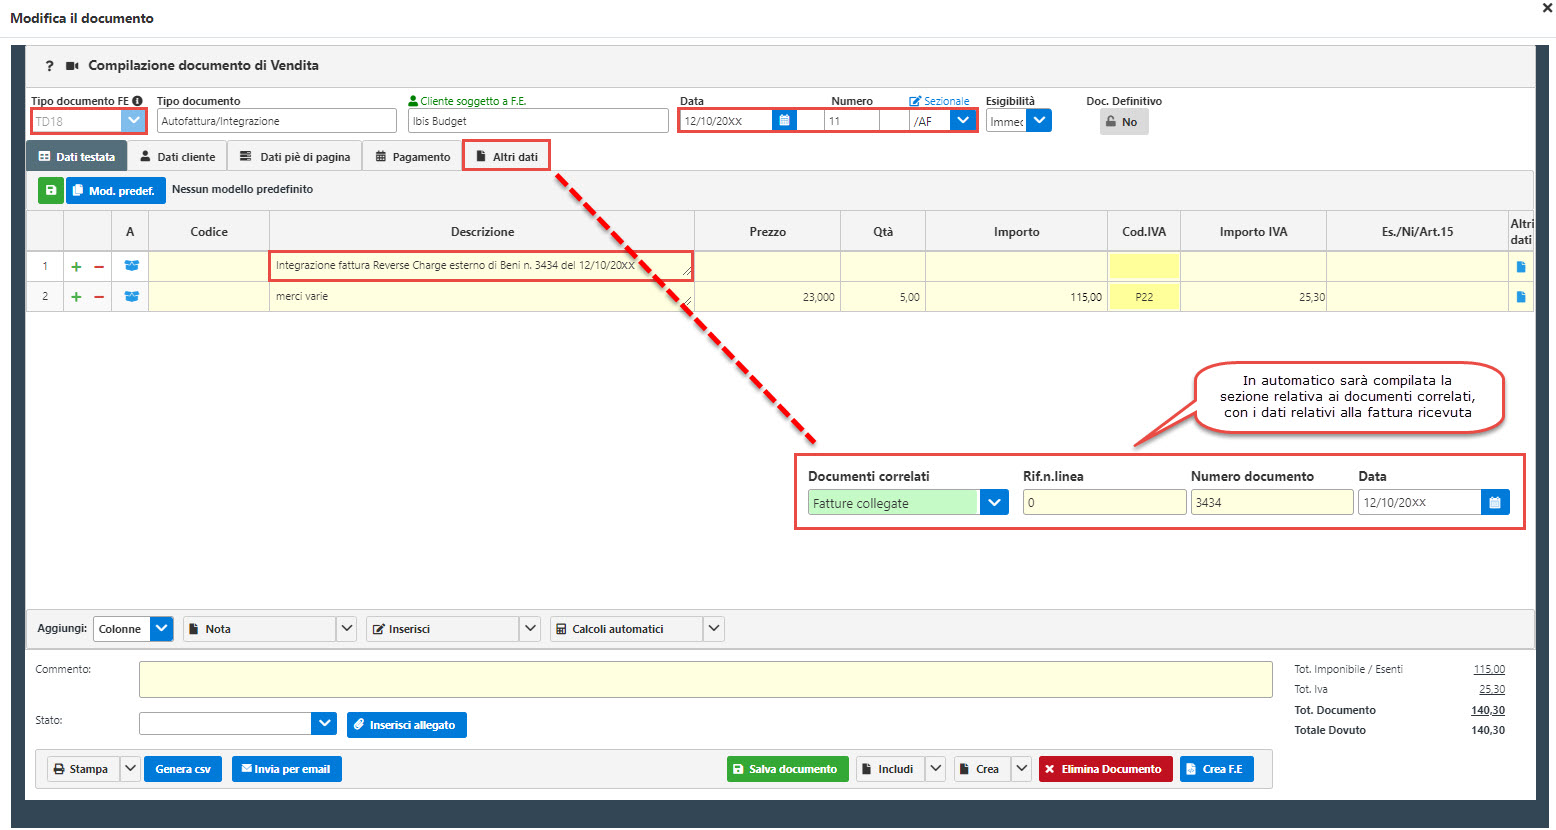1556x830 pixels.
Task: Toggle the Doc. Definitivo No lock button
Action: pyautogui.click(x=1124, y=122)
